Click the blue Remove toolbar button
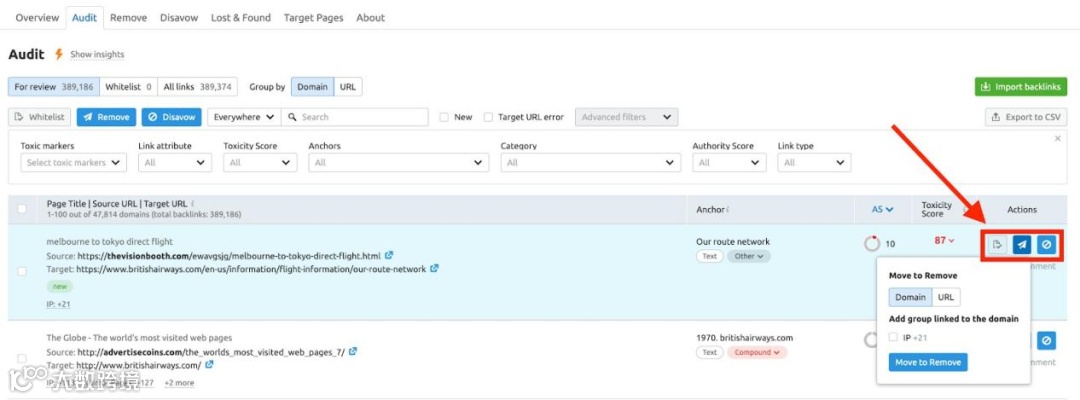Viewport: 1080px width, 400px height. [106, 117]
